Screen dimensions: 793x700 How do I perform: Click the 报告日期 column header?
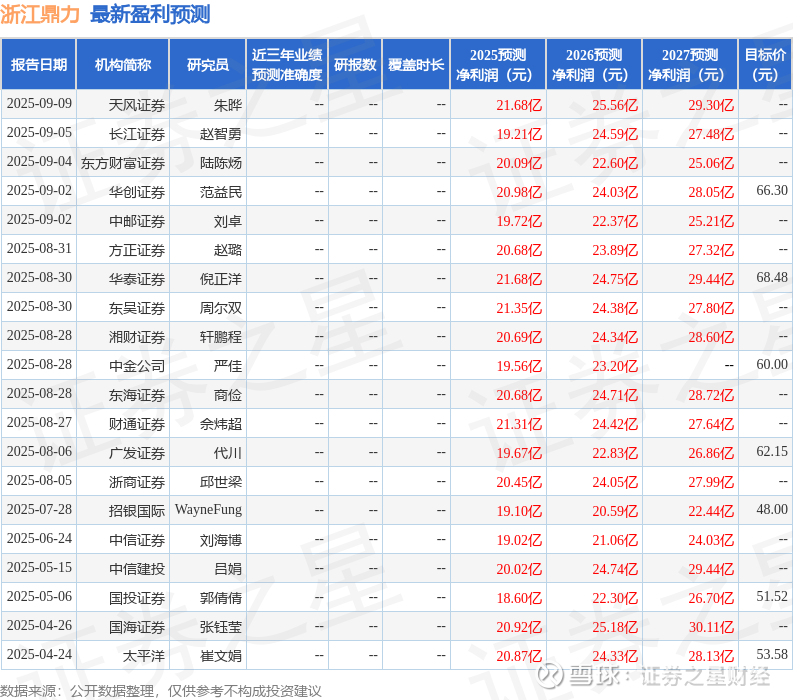38,64
